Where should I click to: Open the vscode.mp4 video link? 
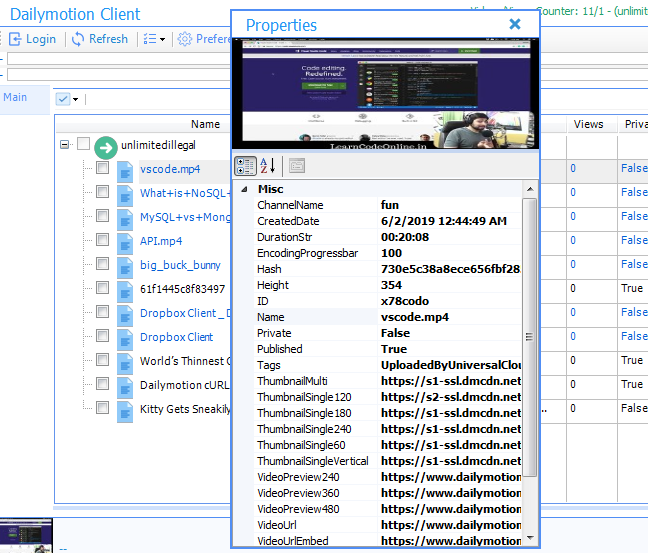coord(170,169)
